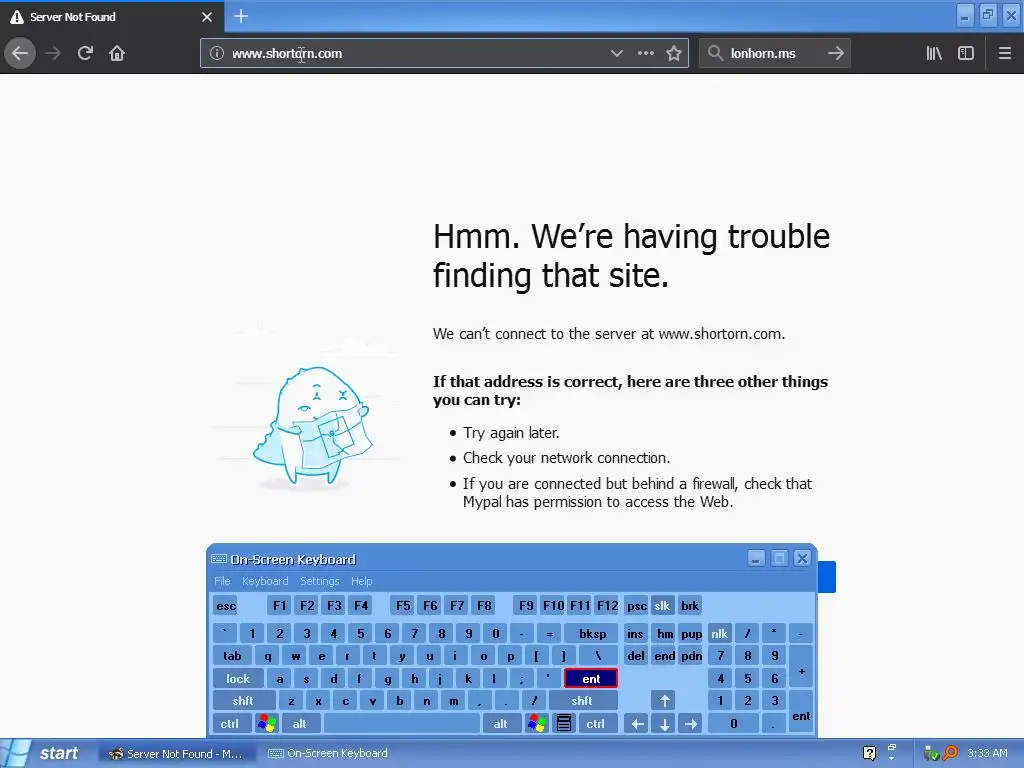1024x768 pixels.
Task: Run the search with the arrow button
Action: 836,54
